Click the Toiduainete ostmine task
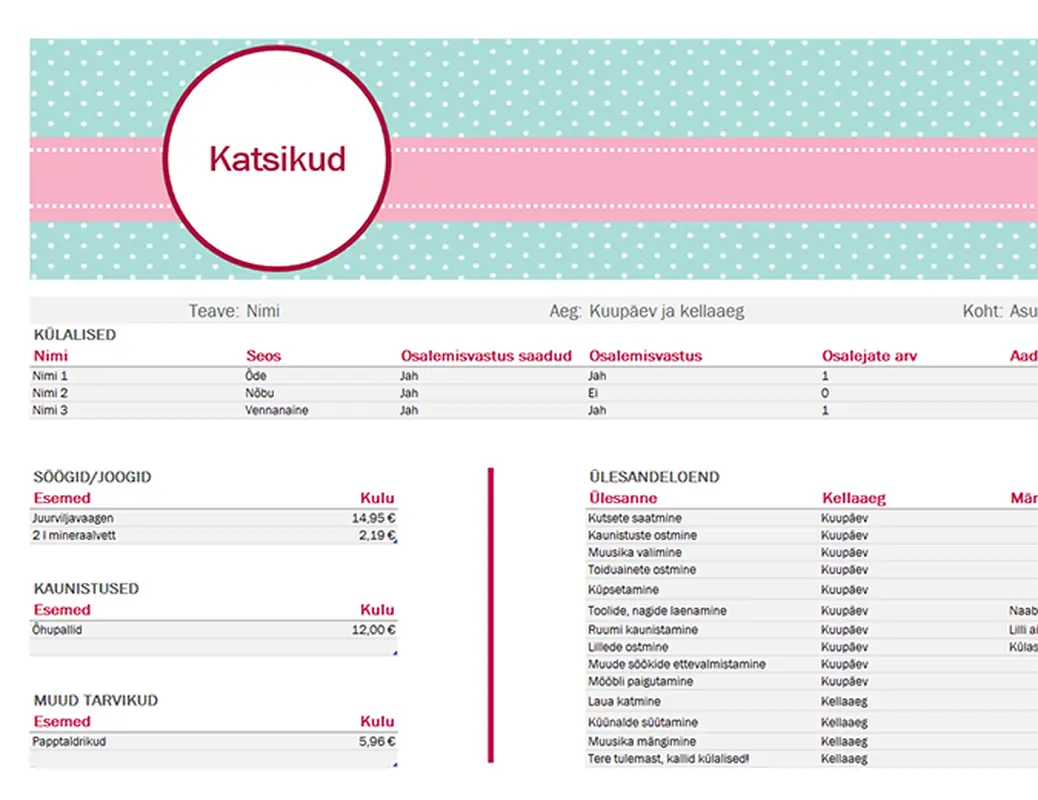 pyautogui.click(x=642, y=570)
